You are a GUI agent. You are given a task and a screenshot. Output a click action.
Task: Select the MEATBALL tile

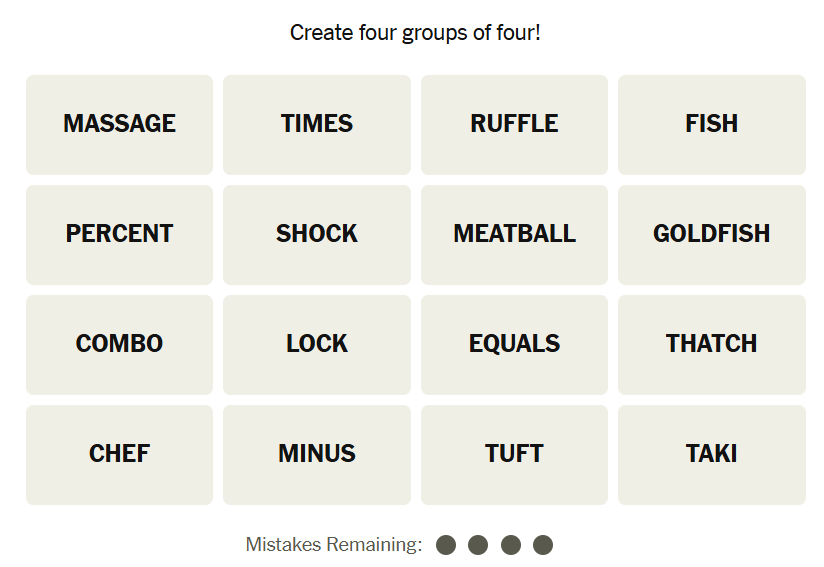(514, 234)
